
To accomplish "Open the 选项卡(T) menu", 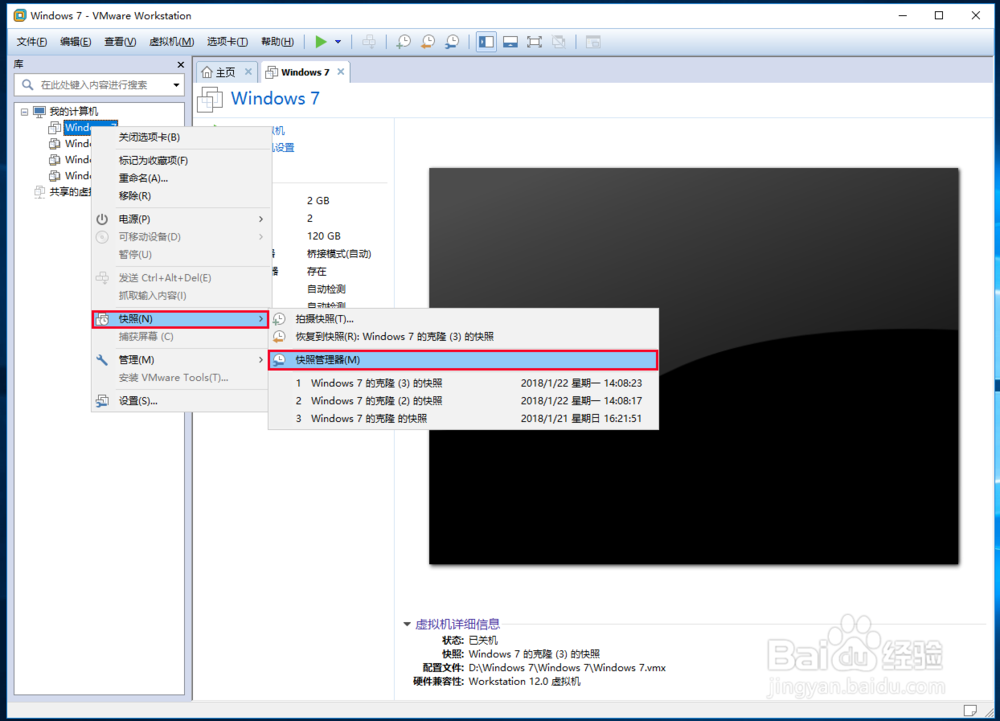I will click(227, 42).
